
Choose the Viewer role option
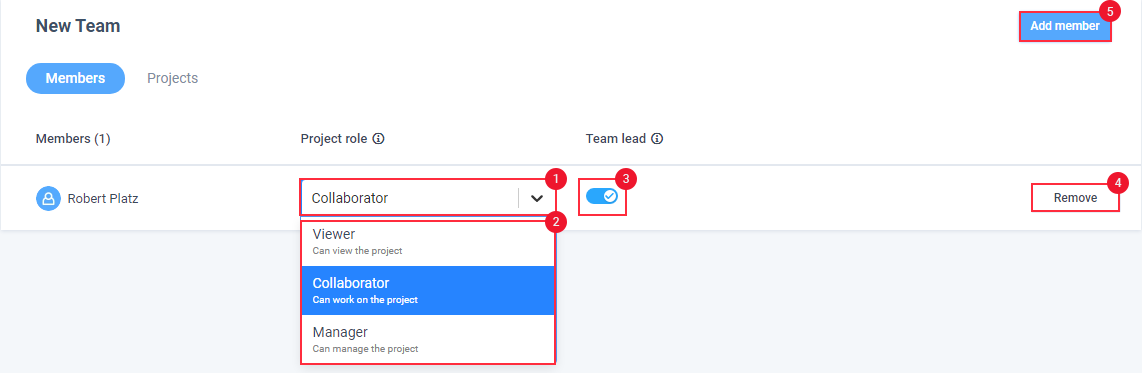[428, 243]
